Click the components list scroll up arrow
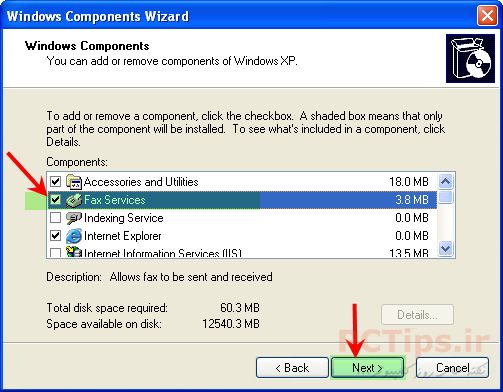The width and height of the screenshot is (503, 392). [x=446, y=181]
